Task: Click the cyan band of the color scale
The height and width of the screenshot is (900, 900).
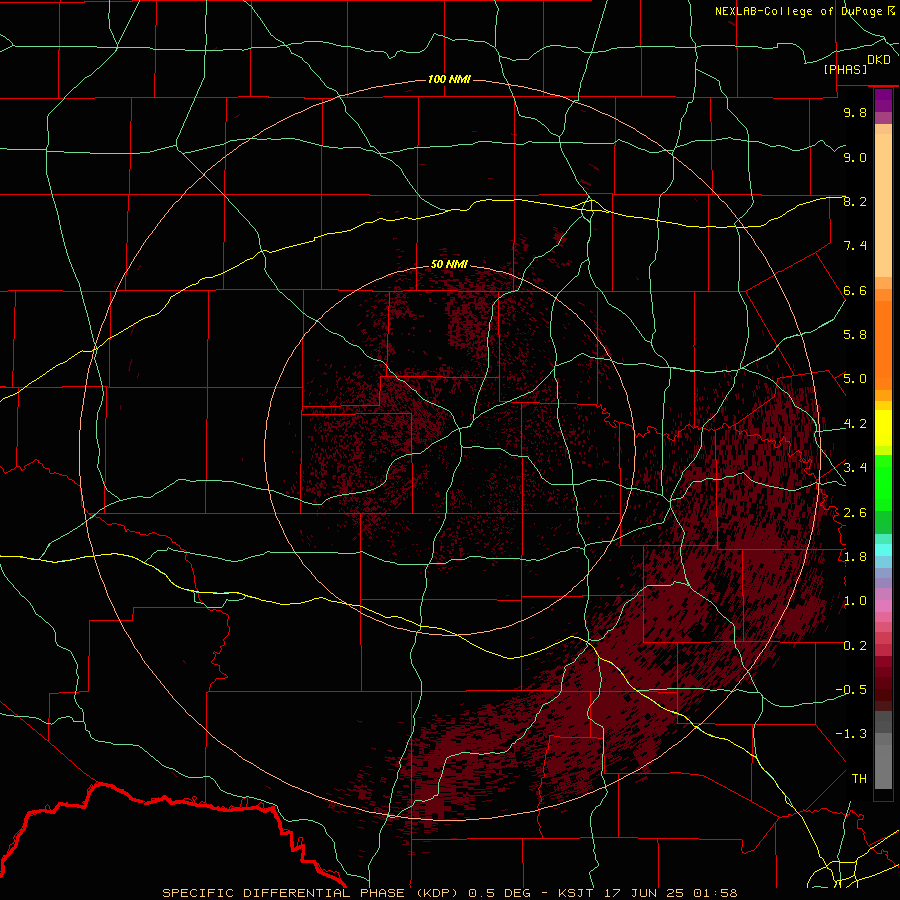Action: (x=883, y=550)
